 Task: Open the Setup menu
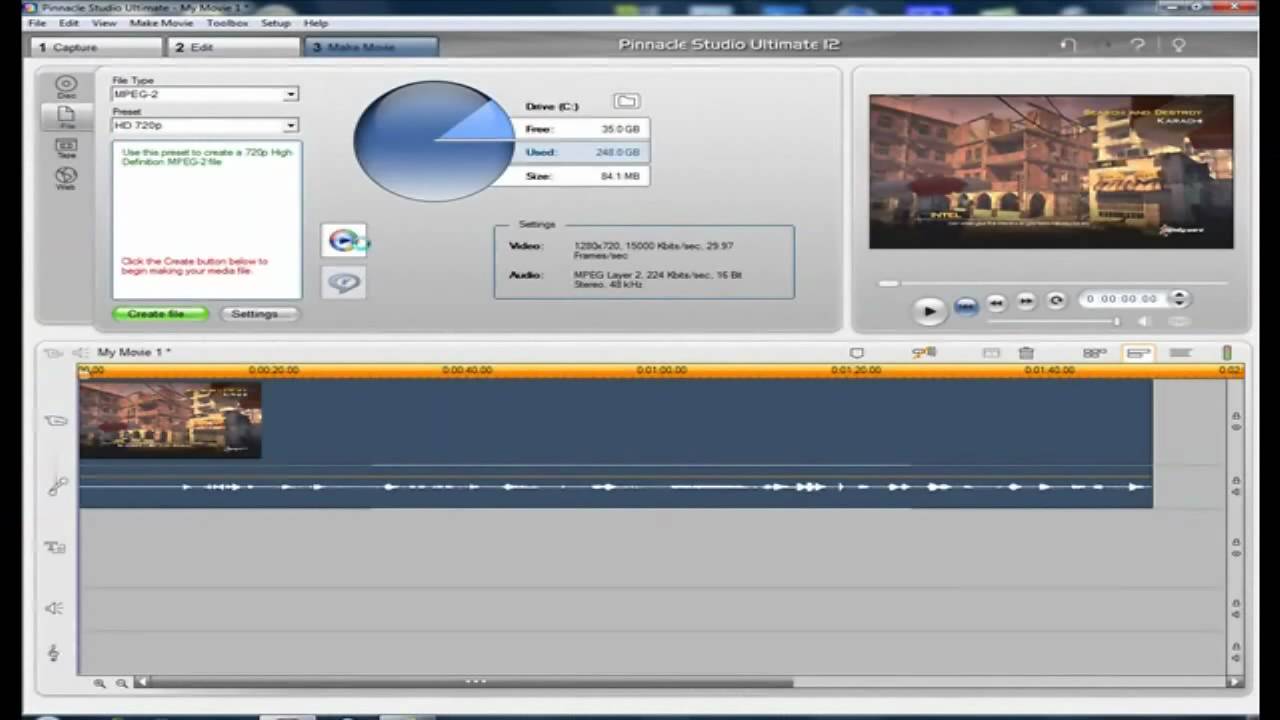coord(275,23)
